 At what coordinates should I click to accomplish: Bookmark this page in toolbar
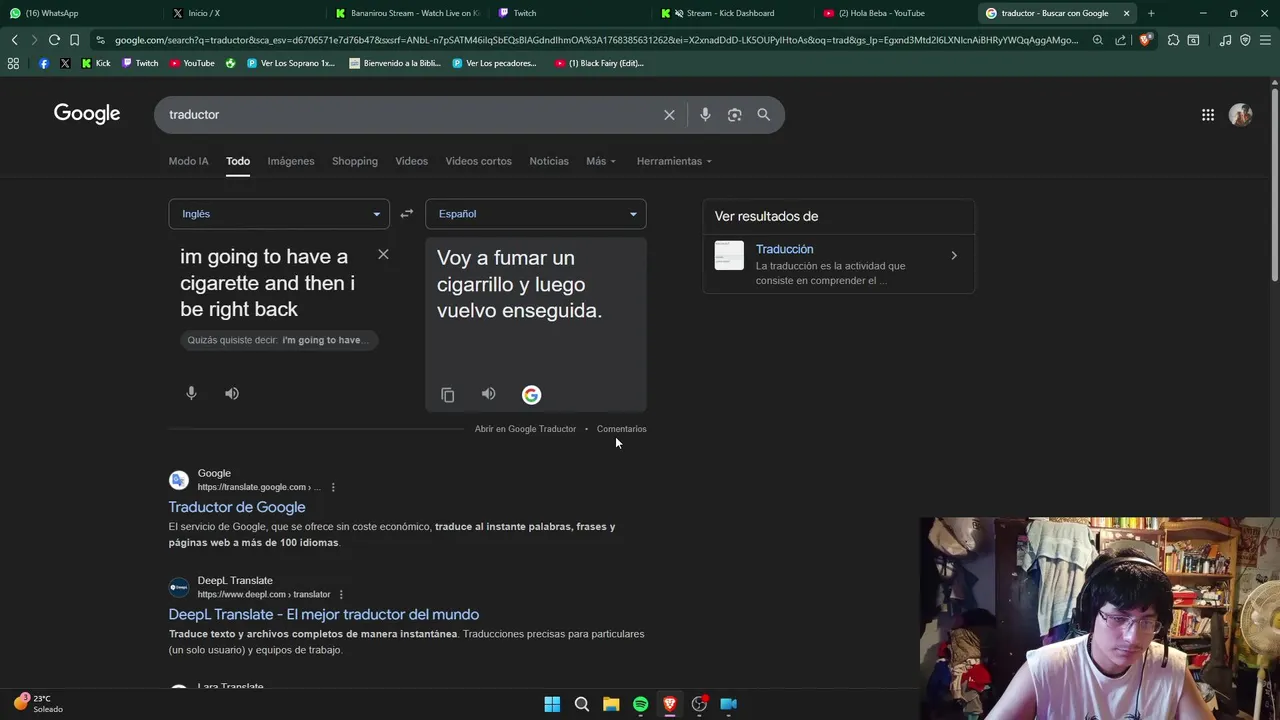[74, 40]
